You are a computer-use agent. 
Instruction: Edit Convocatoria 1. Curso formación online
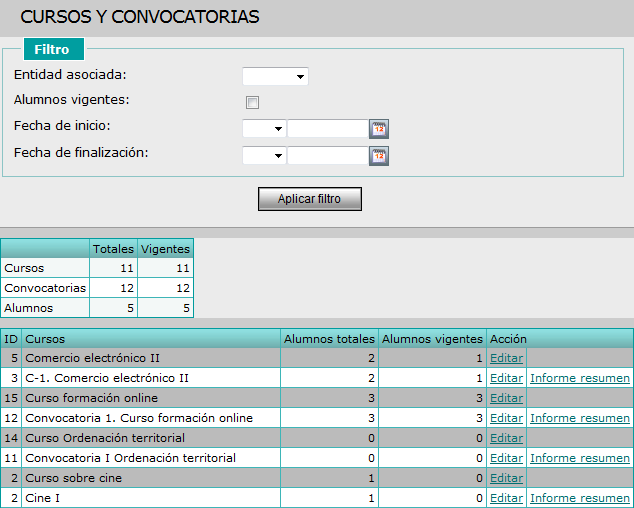506,418
